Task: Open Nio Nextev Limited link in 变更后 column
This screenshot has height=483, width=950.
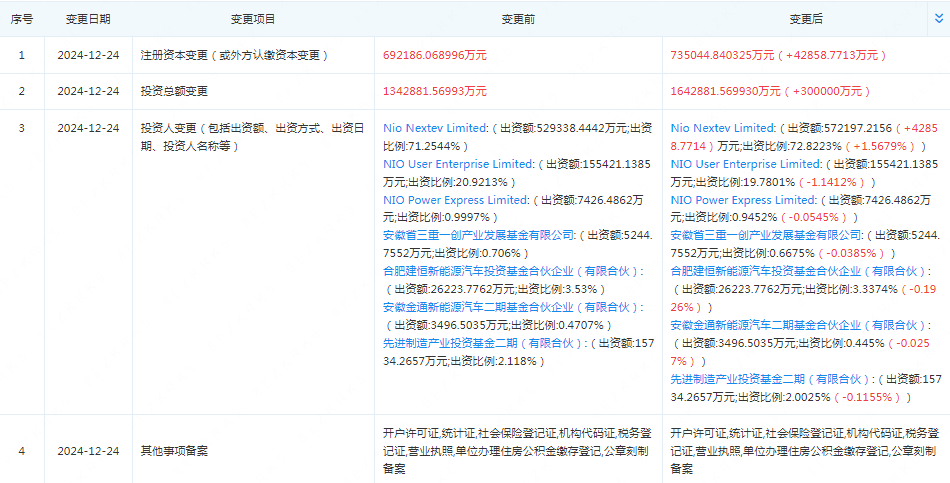Action: click(723, 128)
